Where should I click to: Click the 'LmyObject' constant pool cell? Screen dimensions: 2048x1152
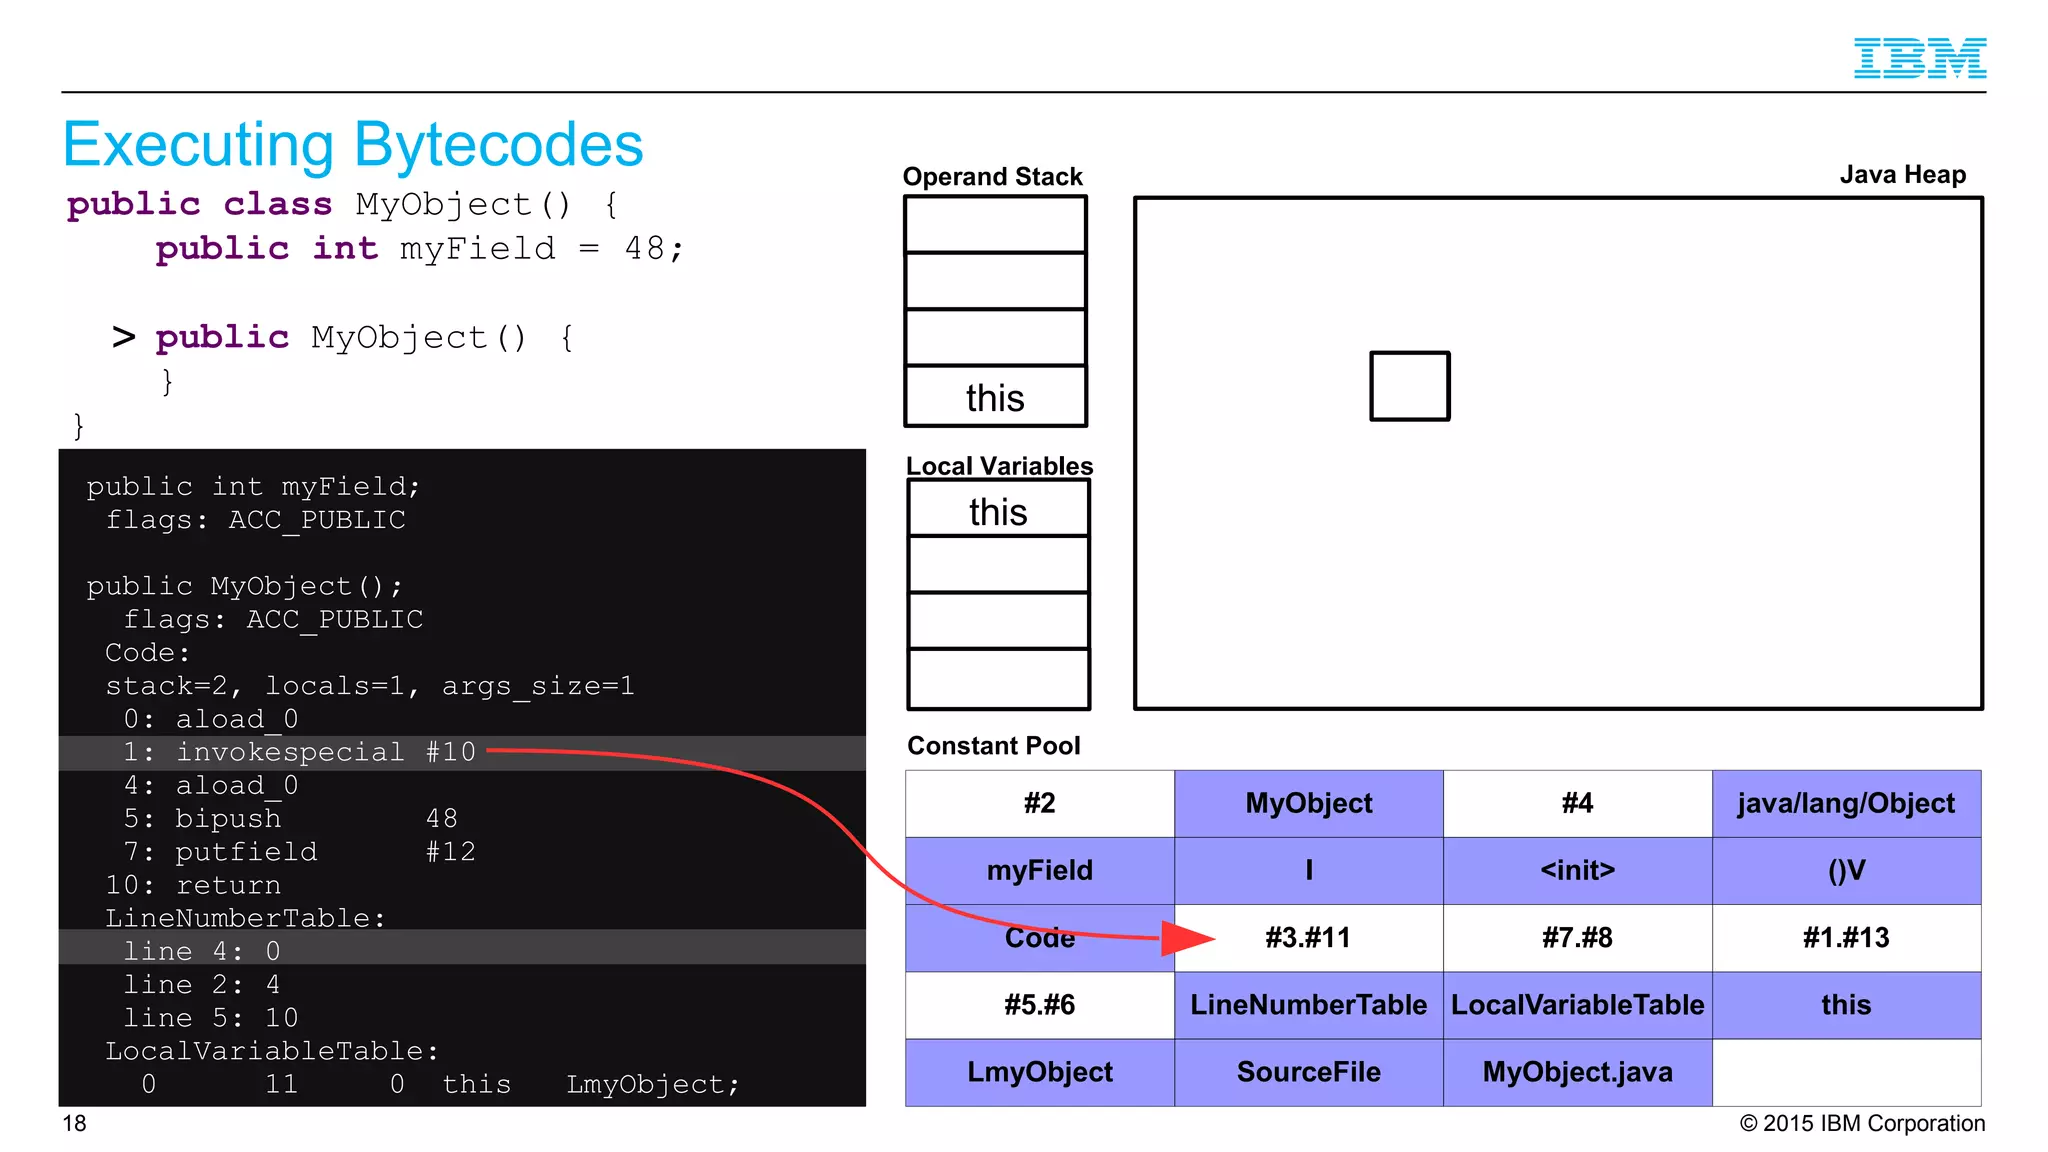coord(1040,1072)
